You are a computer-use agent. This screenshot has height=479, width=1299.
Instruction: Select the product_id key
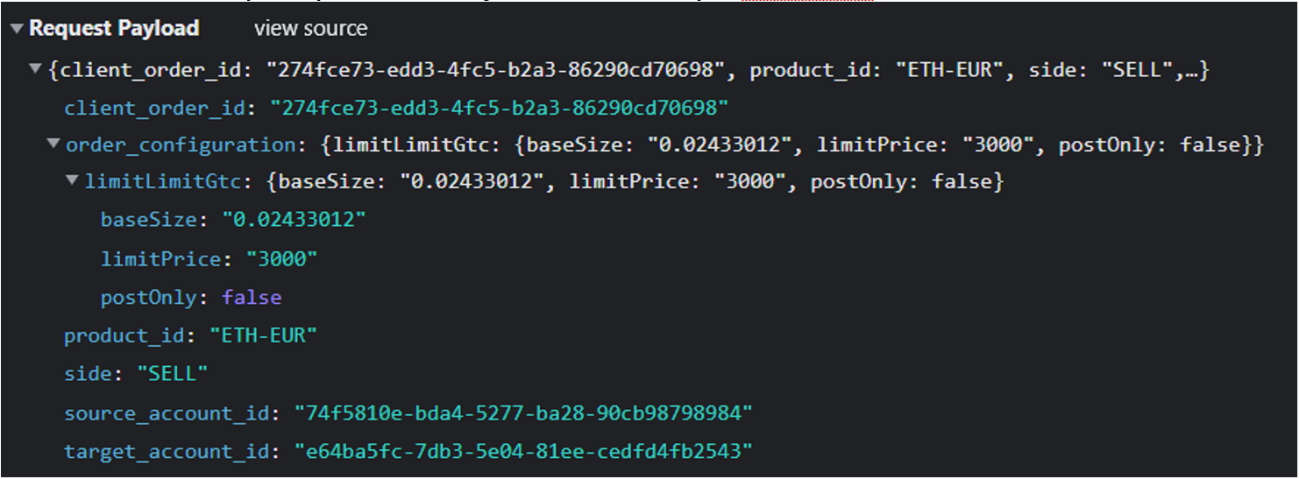coord(130,336)
